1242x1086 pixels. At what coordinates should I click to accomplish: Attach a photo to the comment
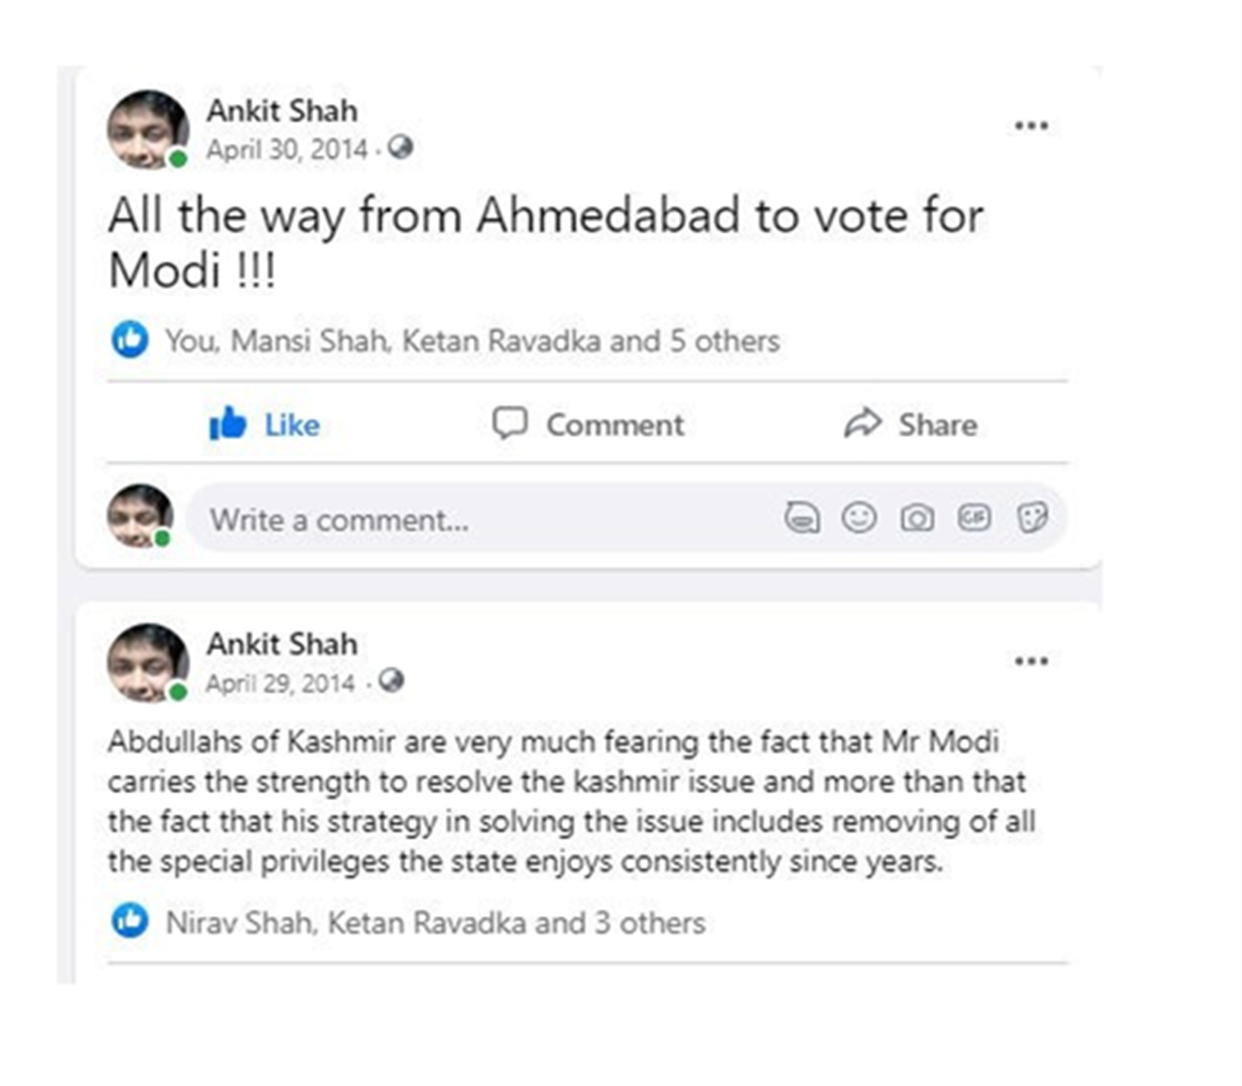tap(918, 519)
